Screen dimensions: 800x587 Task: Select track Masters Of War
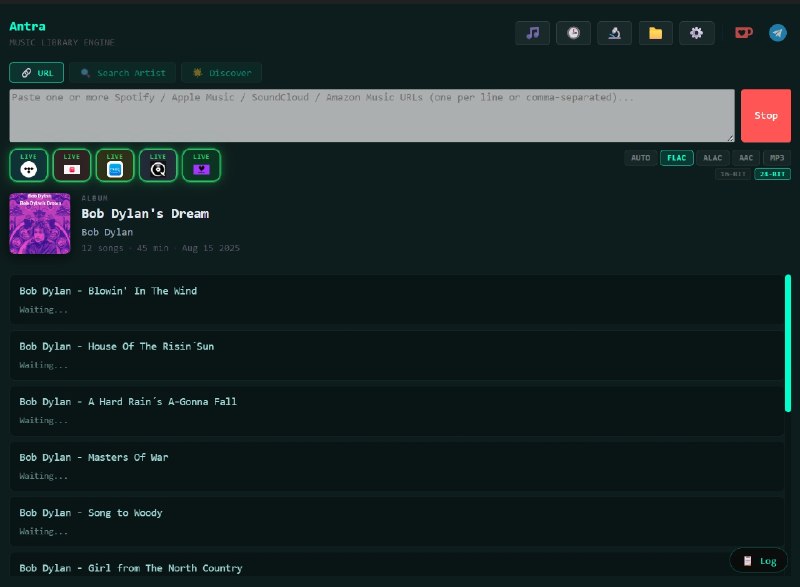pos(397,466)
